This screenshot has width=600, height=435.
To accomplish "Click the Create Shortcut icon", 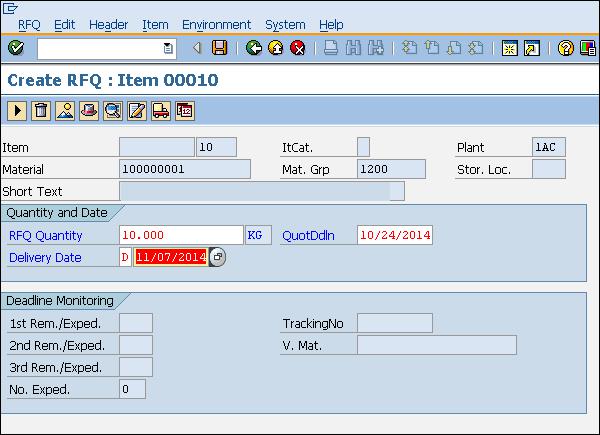I will pyautogui.click(x=532, y=48).
